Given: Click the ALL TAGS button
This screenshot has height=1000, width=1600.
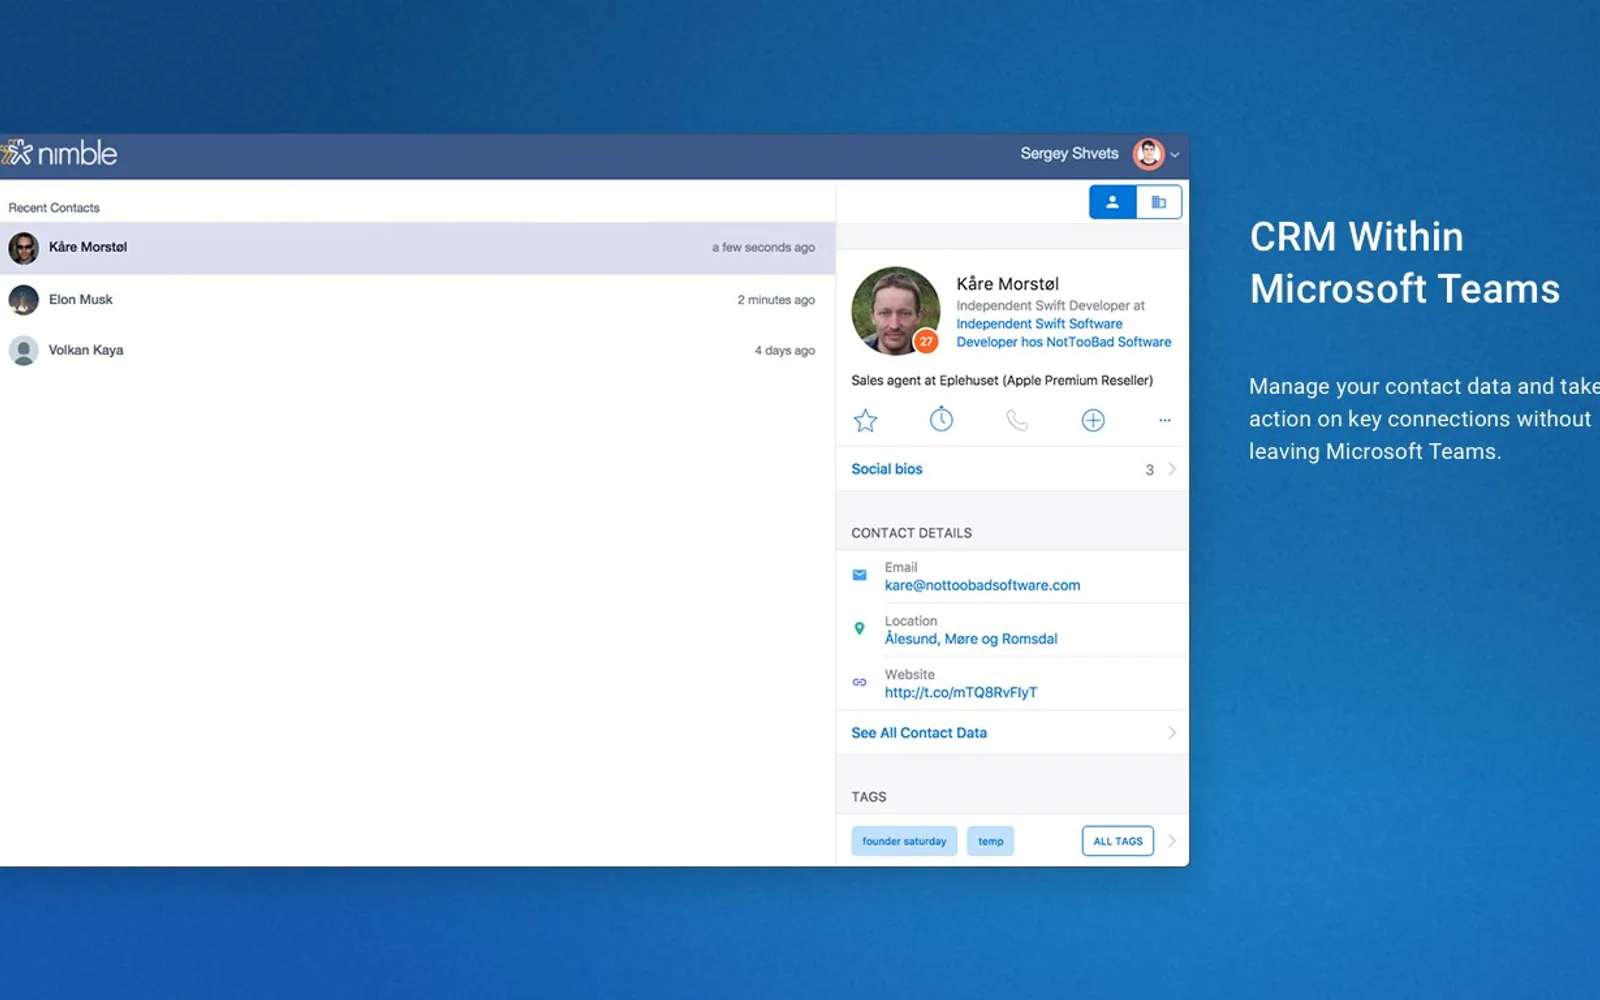Looking at the screenshot, I should [1118, 841].
